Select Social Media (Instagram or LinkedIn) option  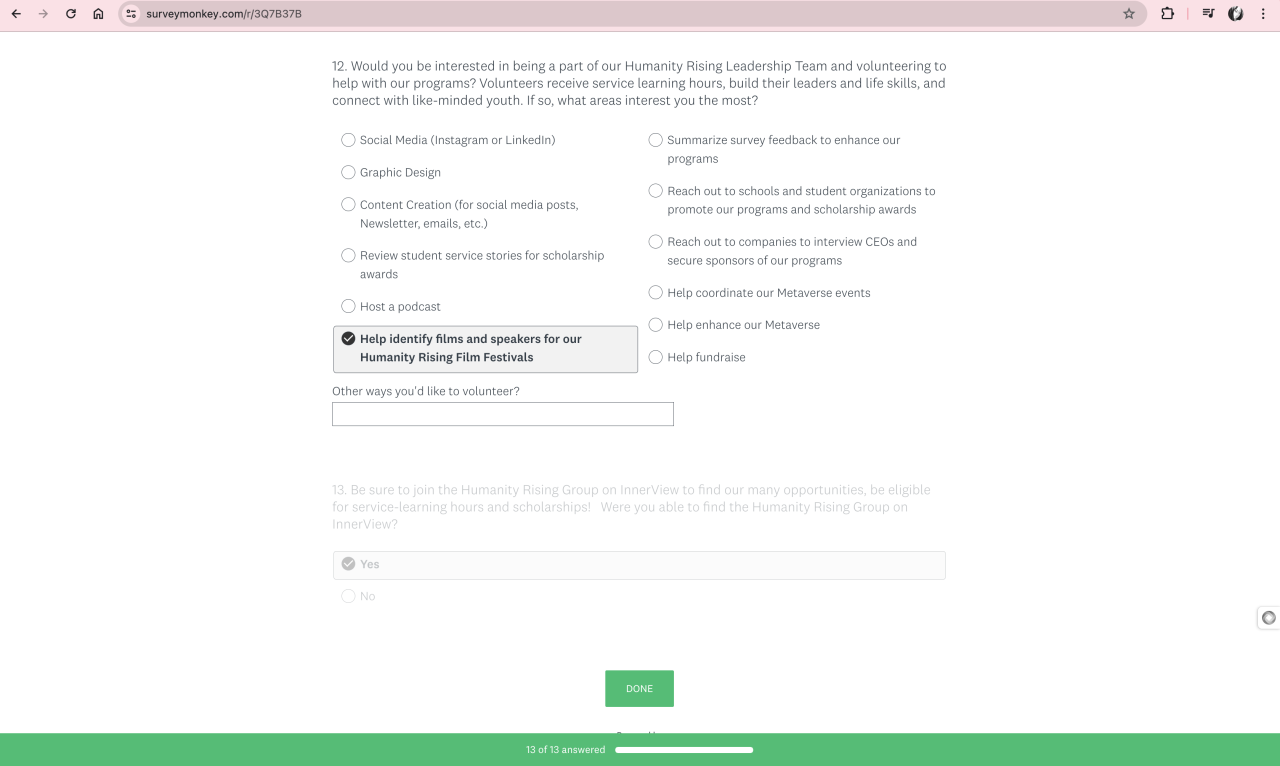coord(349,140)
